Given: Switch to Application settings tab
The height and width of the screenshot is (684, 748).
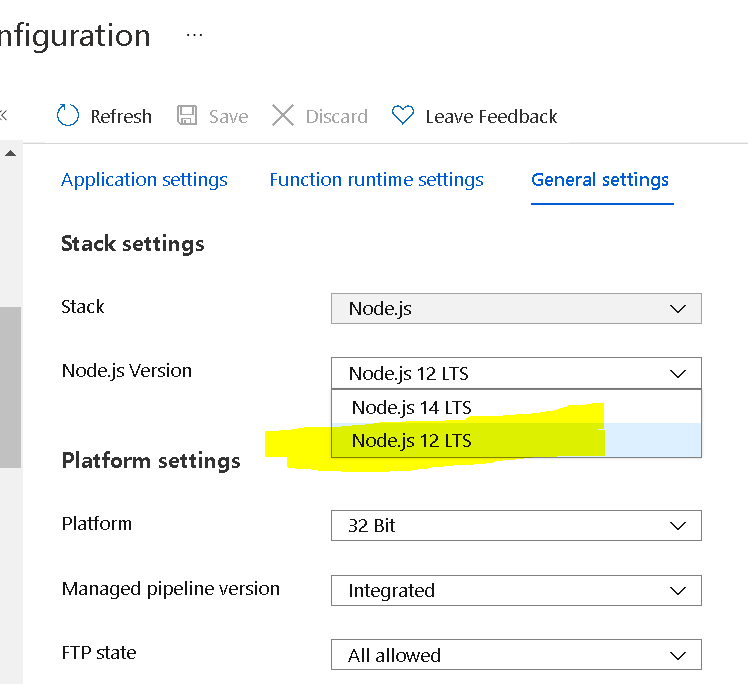Looking at the screenshot, I should [x=144, y=180].
